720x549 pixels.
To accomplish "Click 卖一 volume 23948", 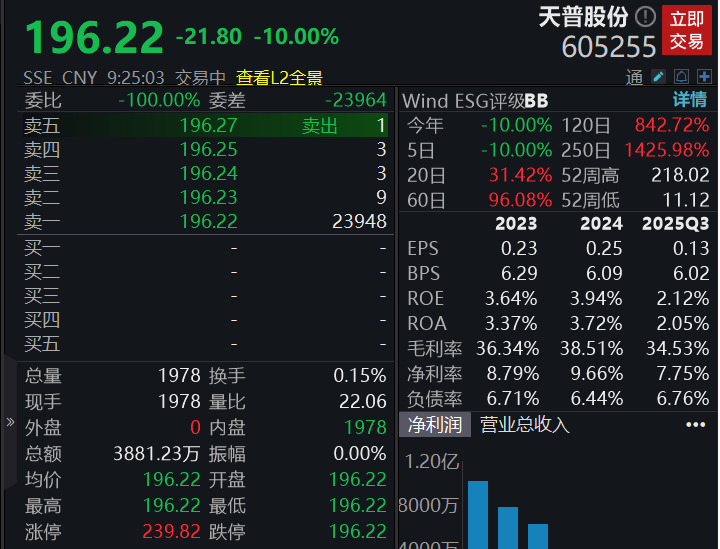I will pos(359,221).
